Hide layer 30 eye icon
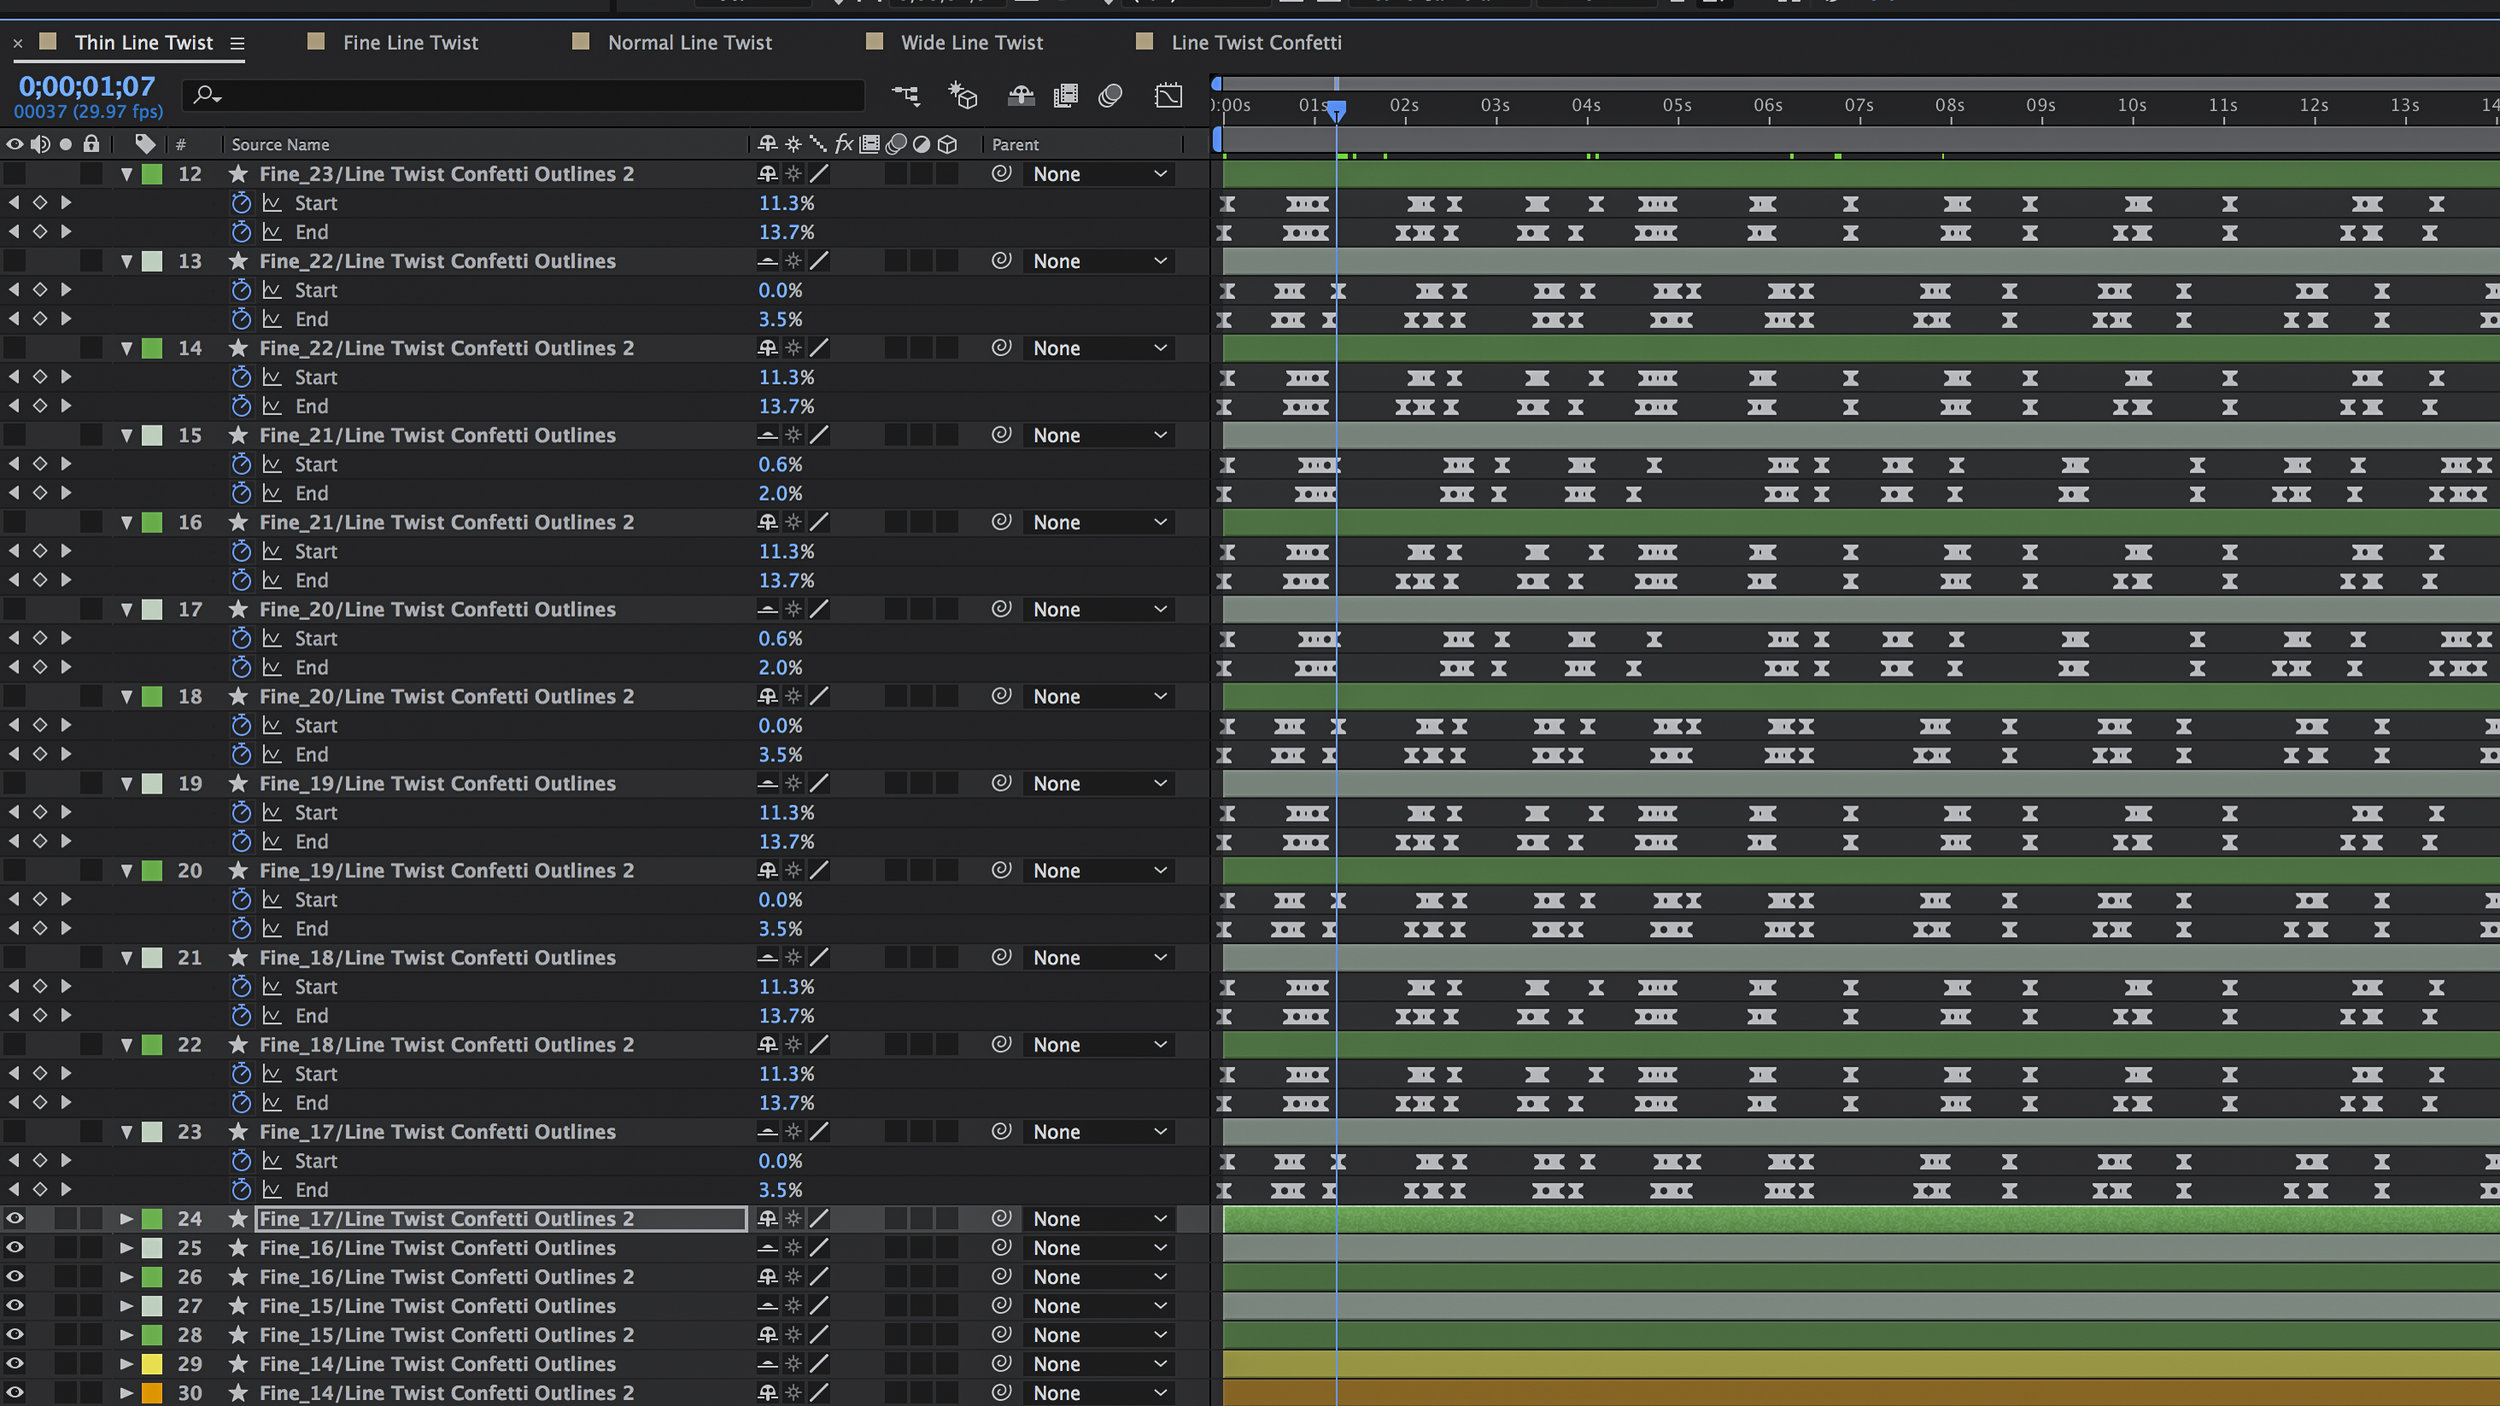 (x=14, y=1393)
